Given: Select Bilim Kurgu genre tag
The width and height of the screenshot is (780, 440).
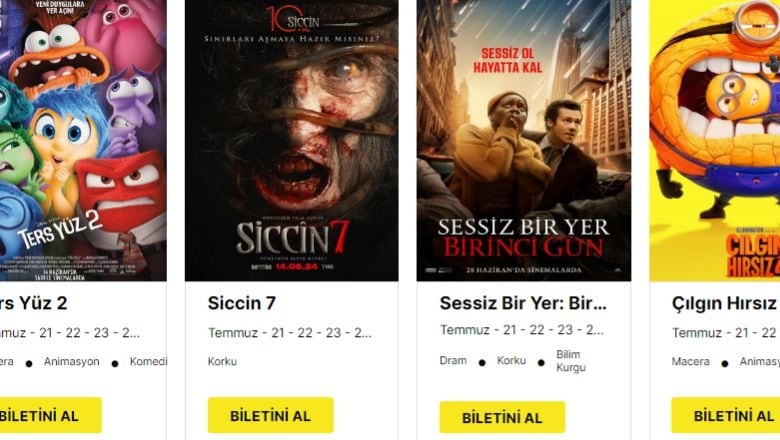Looking at the screenshot, I should click(x=571, y=361).
